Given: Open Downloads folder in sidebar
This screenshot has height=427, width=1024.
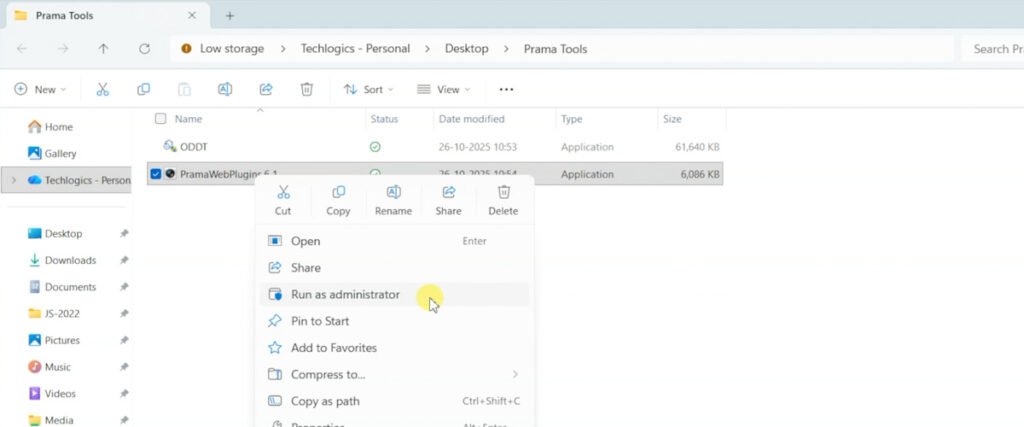Looking at the screenshot, I should pyautogui.click(x=70, y=260).
